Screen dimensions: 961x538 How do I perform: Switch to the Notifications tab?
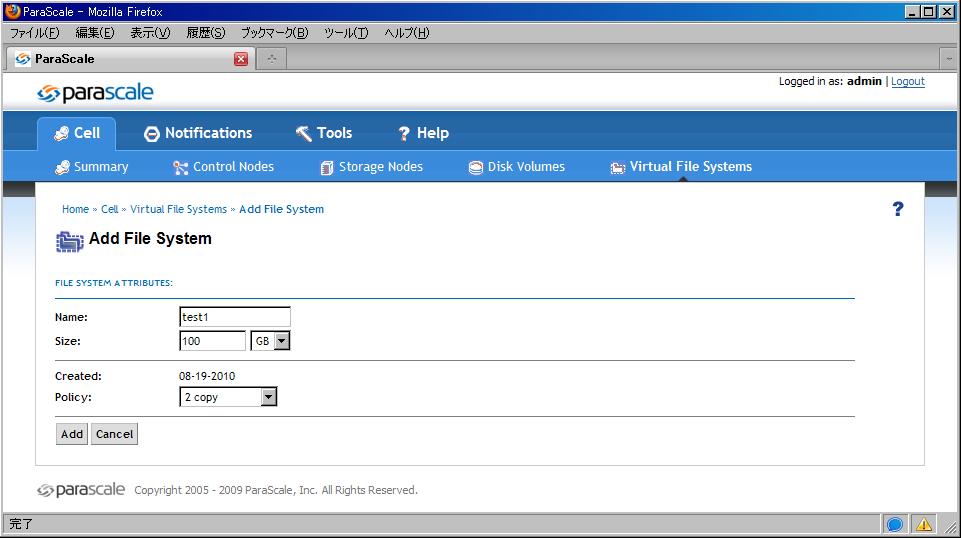[198, 133]
